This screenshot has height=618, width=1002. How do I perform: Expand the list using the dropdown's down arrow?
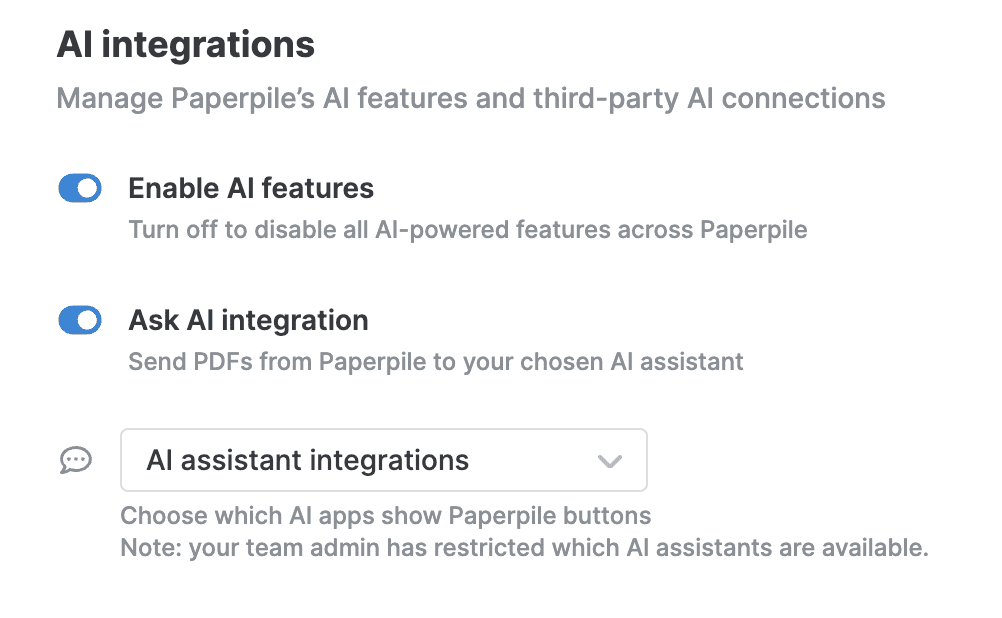[610, 461]
